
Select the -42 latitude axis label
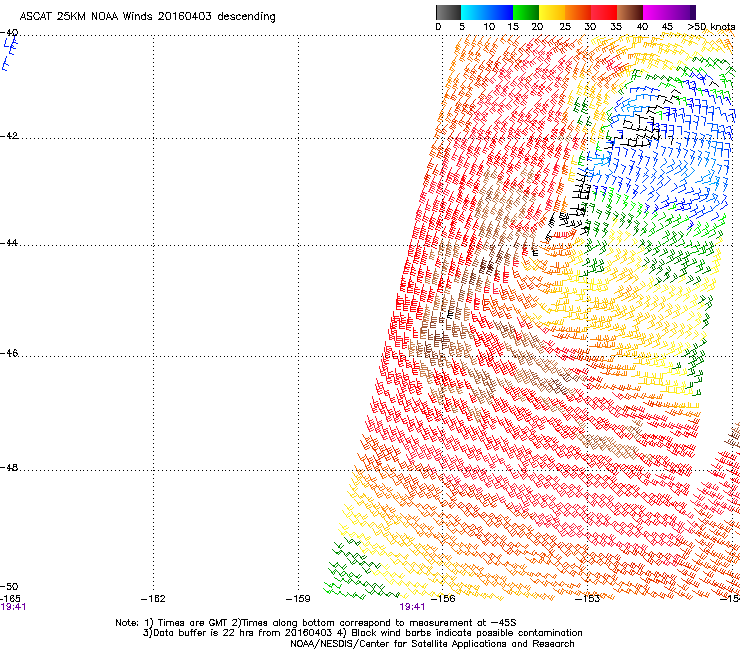pos(9,135)
